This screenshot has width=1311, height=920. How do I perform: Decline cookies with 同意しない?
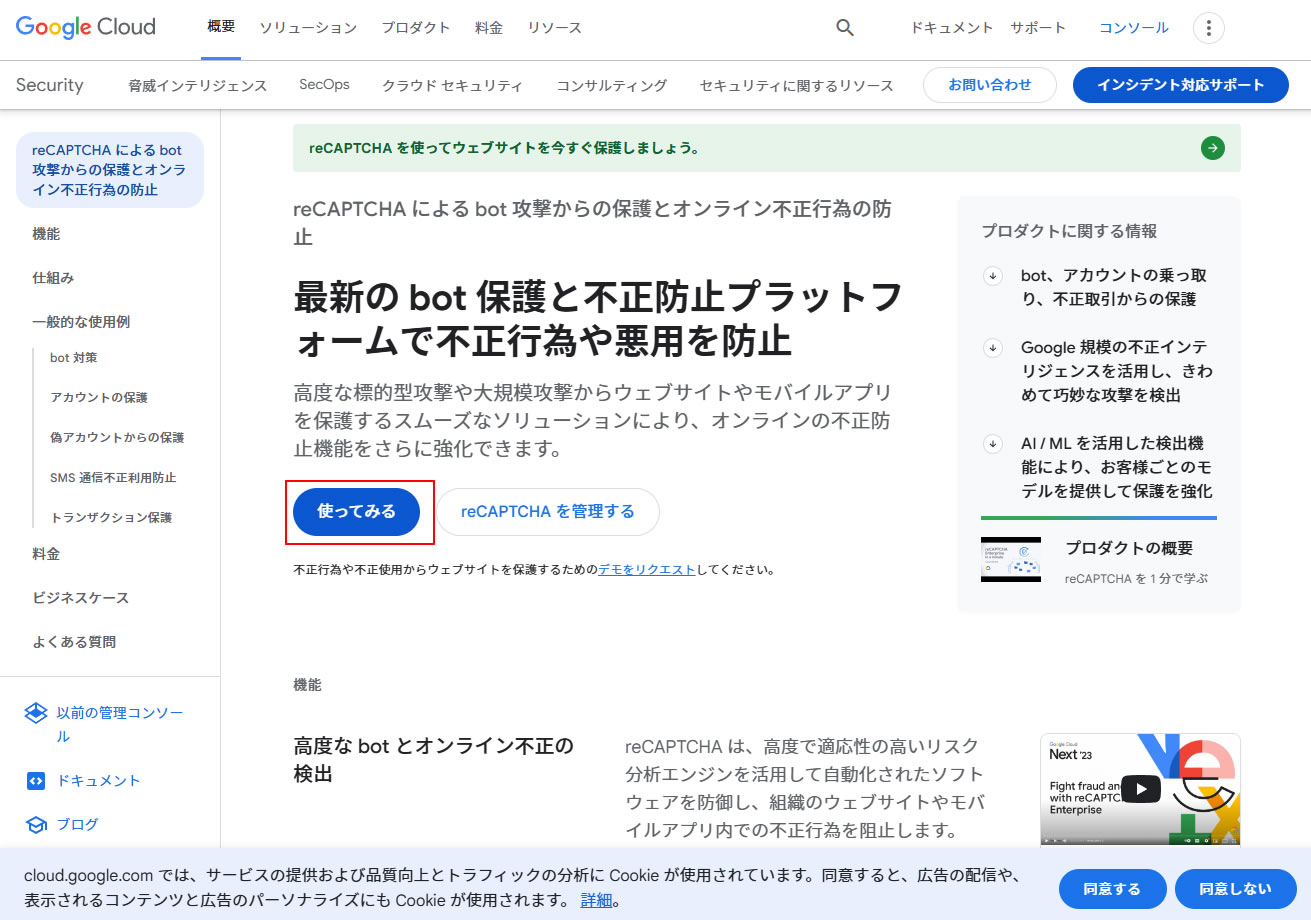[x=1236, y=889]
